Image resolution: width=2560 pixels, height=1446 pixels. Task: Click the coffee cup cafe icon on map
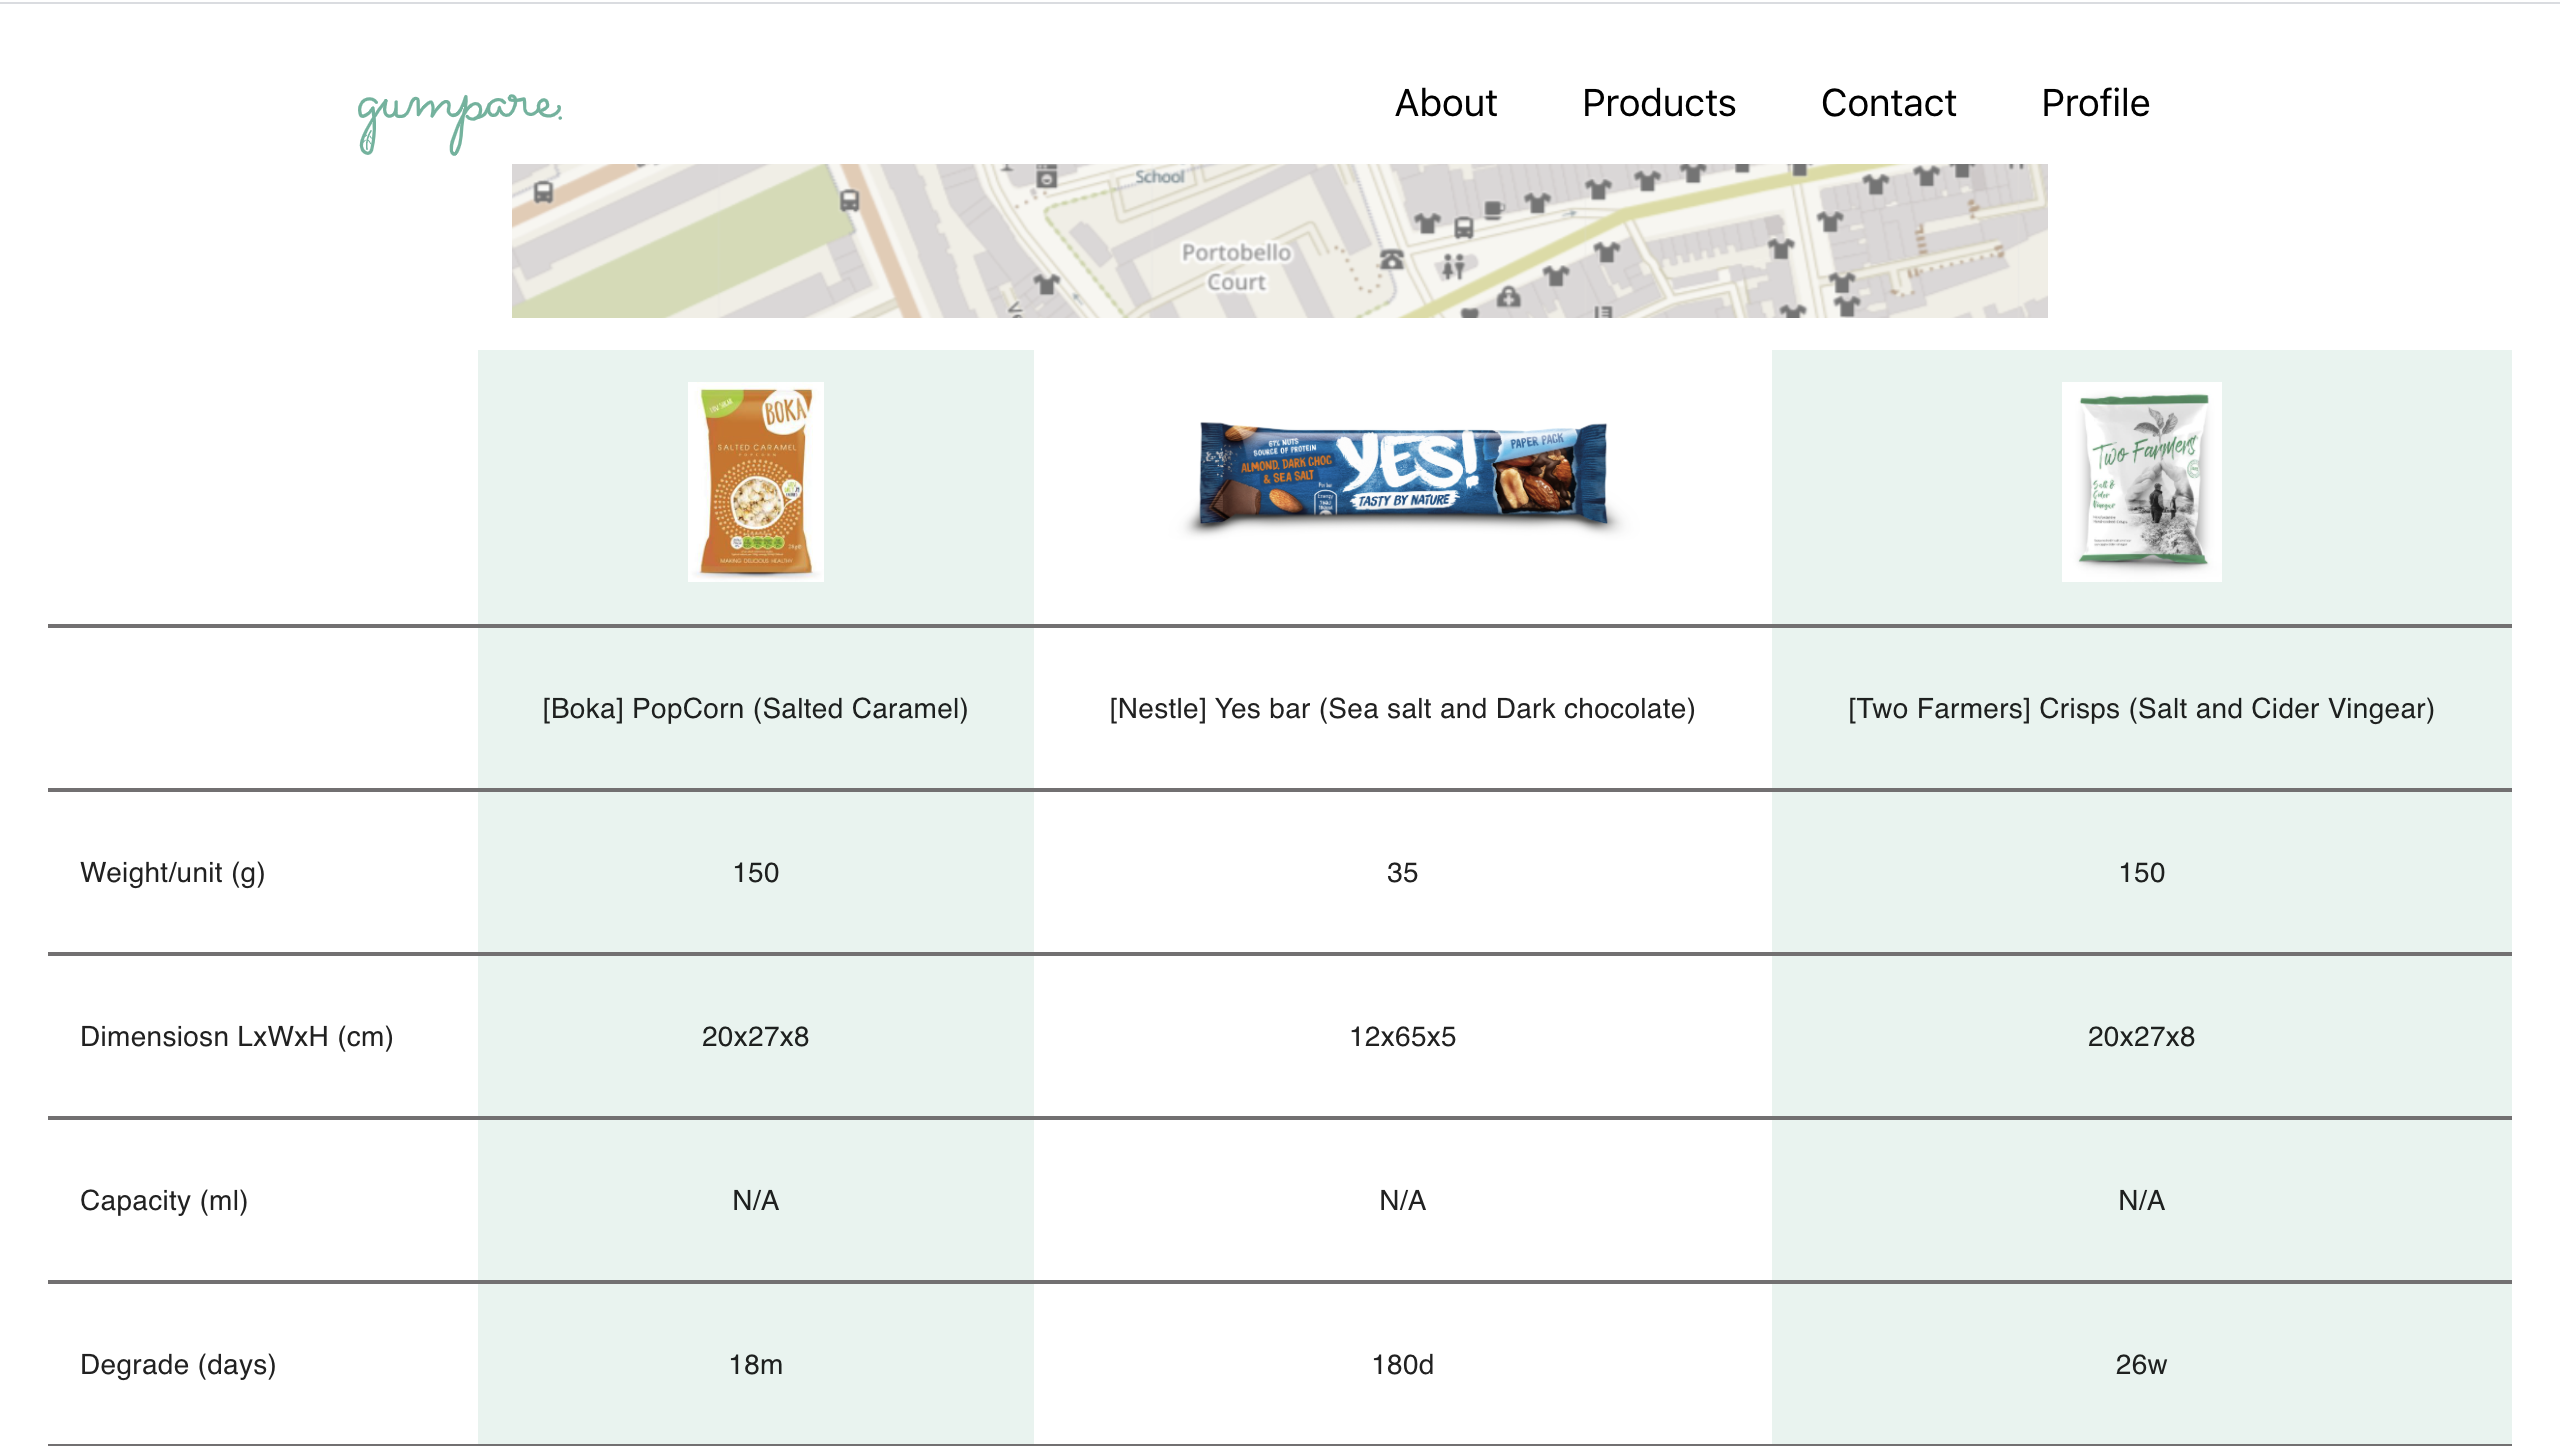coord(1494,209)
